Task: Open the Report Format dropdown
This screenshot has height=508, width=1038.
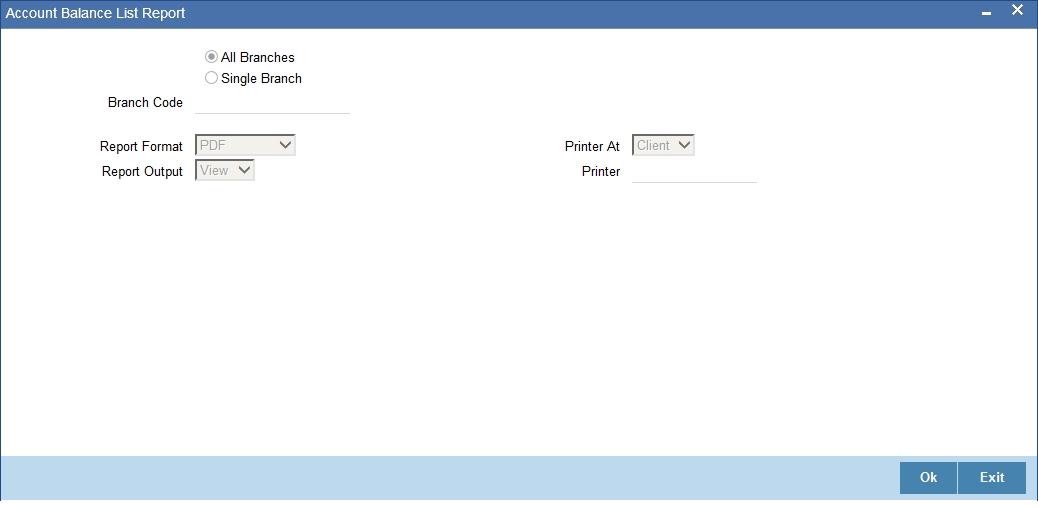Action: (246, 145)
